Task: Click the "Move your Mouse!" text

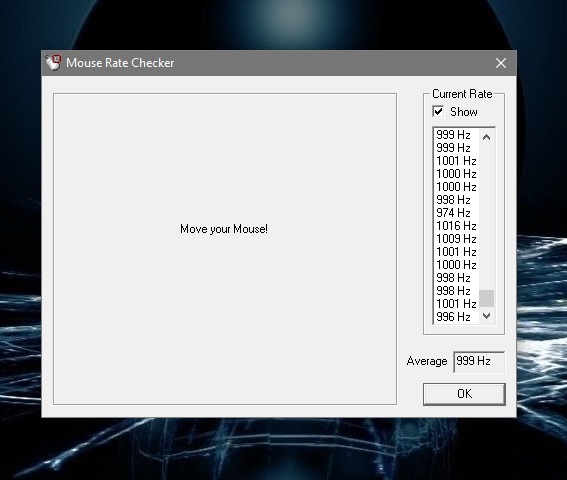Action: (224, 229)
